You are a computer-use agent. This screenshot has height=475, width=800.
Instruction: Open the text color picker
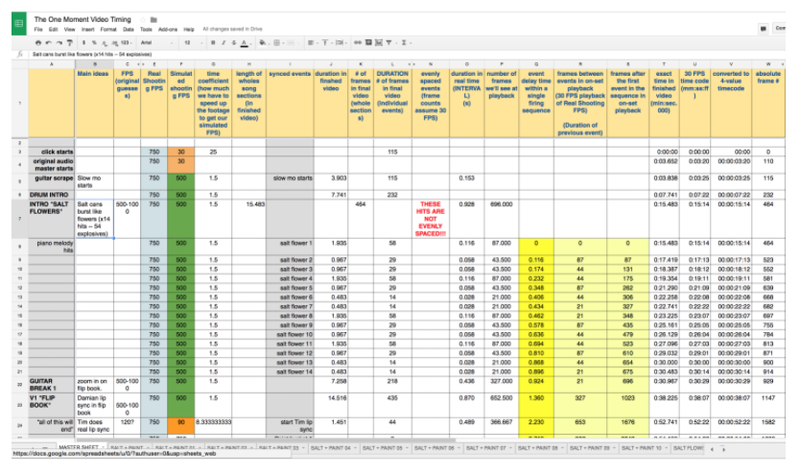pyautogui.click(x=244, y=43)
